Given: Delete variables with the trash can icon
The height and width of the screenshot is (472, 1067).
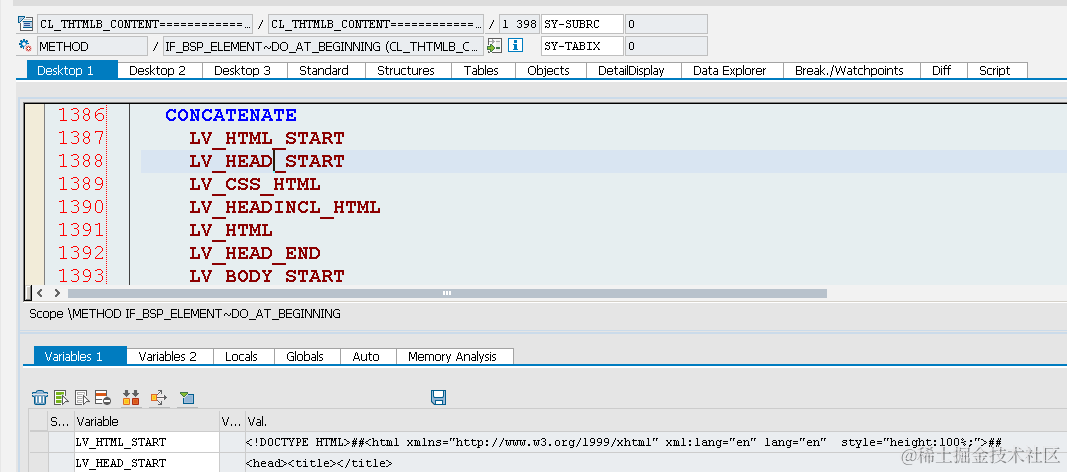Looking at the screenshot, I should click(40, 398).
